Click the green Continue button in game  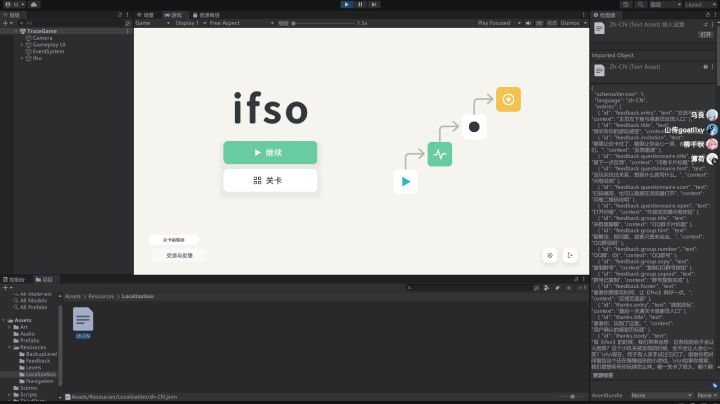click(x=270, y=152)
